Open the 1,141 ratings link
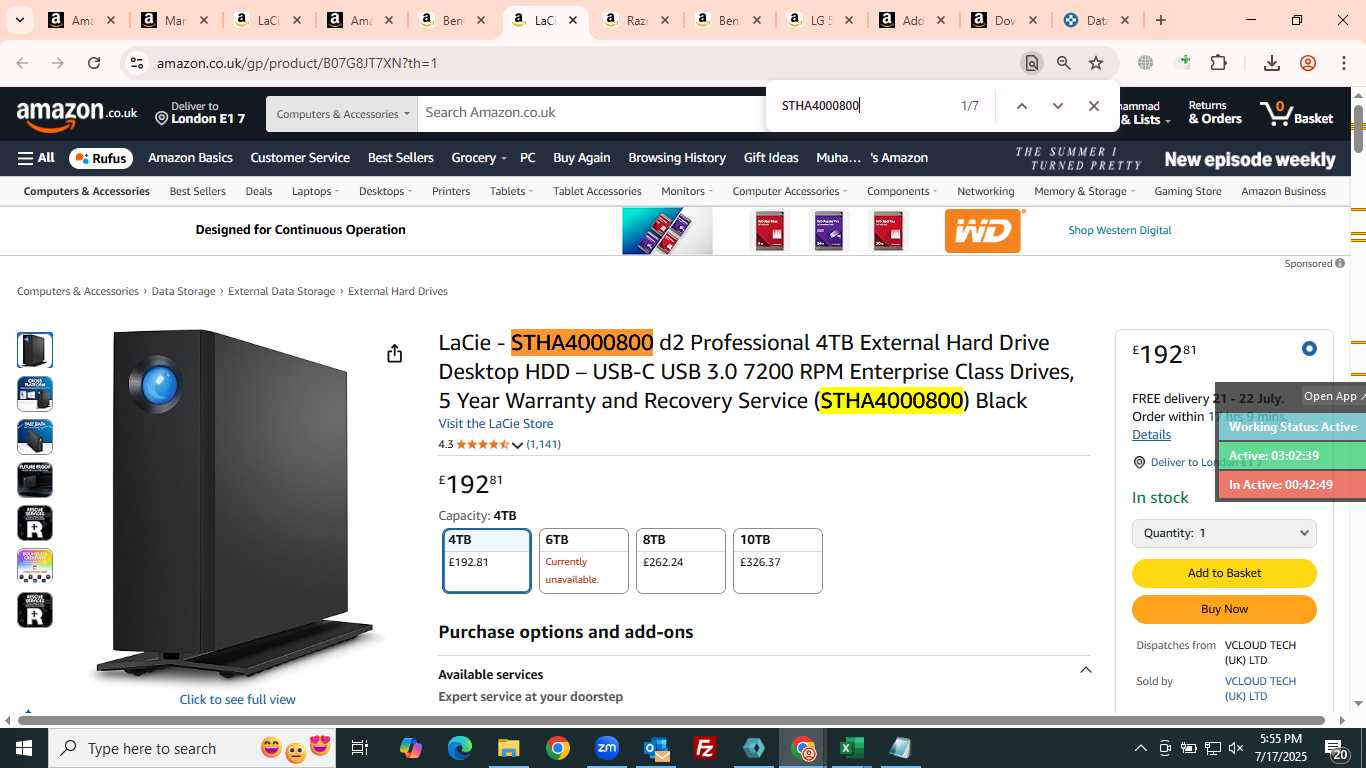The width and height of the screenshot is (1366, 768). [x=544, y=444]
